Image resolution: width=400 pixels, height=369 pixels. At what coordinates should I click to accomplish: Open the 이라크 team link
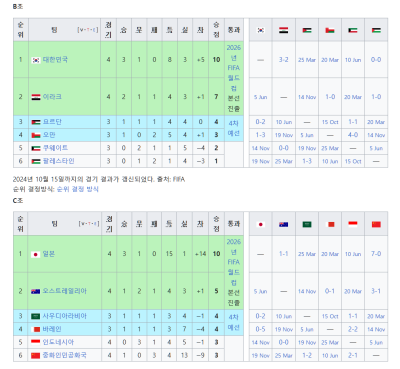pyautogui.click(x=52, y=97)
